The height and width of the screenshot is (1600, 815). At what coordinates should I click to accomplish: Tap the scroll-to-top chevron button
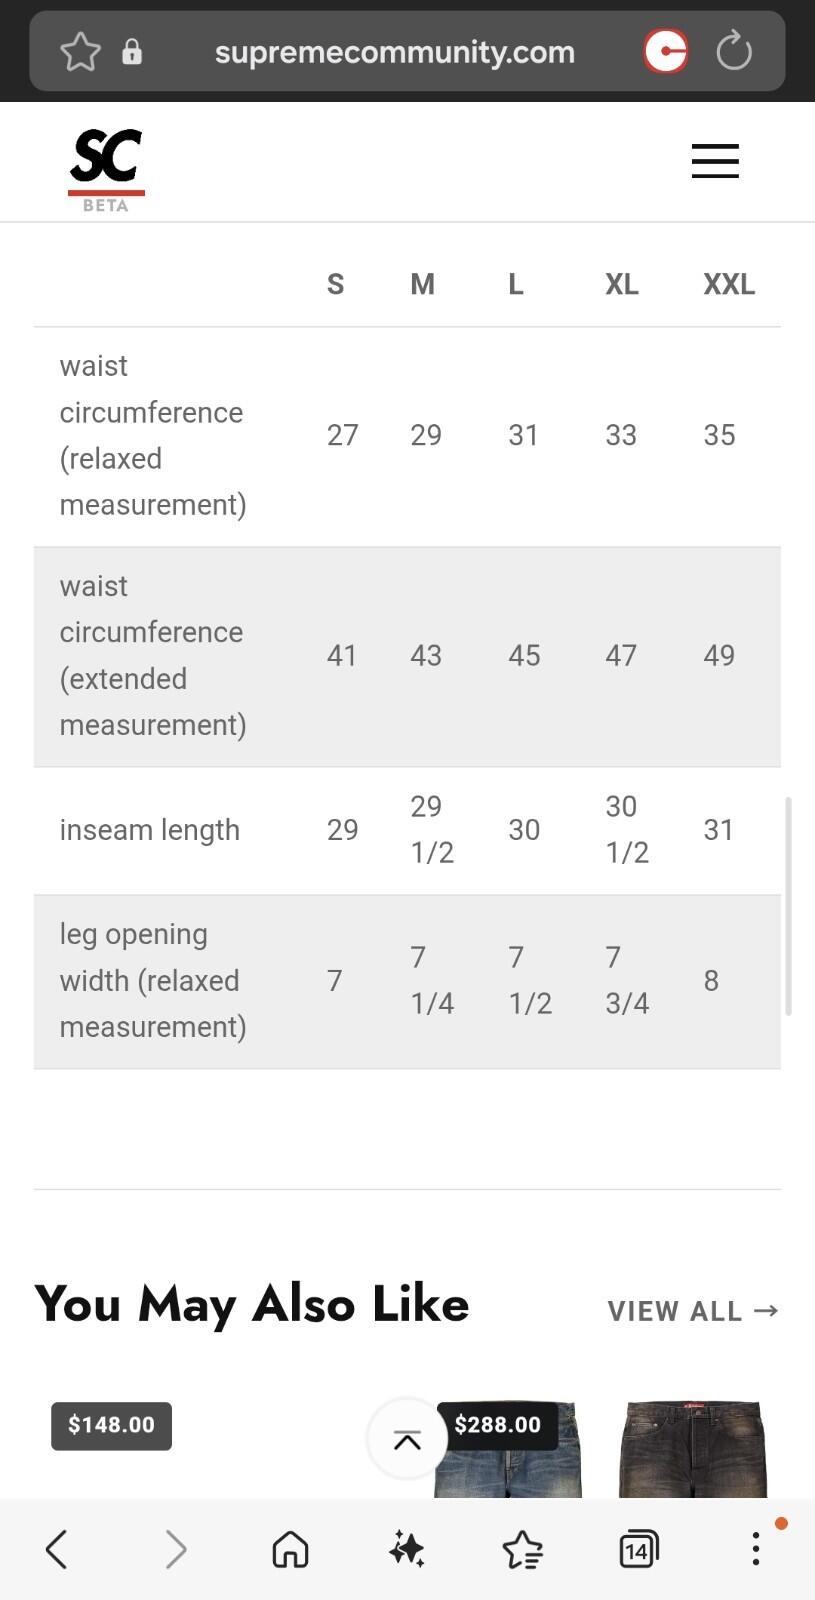click(407, 1439)
